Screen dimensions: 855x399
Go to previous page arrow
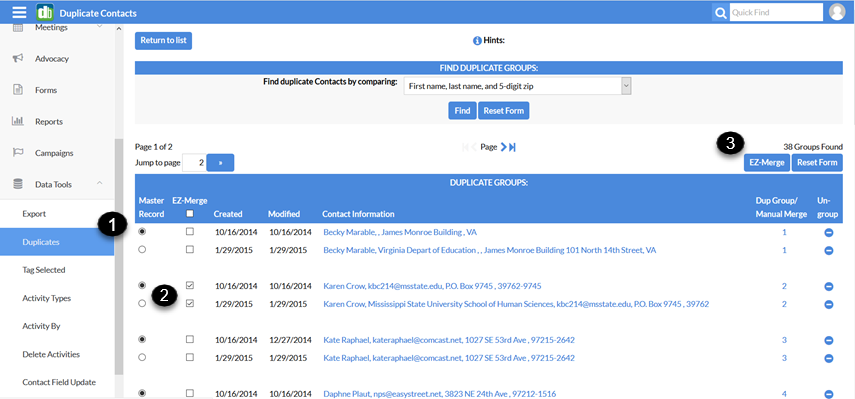[x=474, y=147]
